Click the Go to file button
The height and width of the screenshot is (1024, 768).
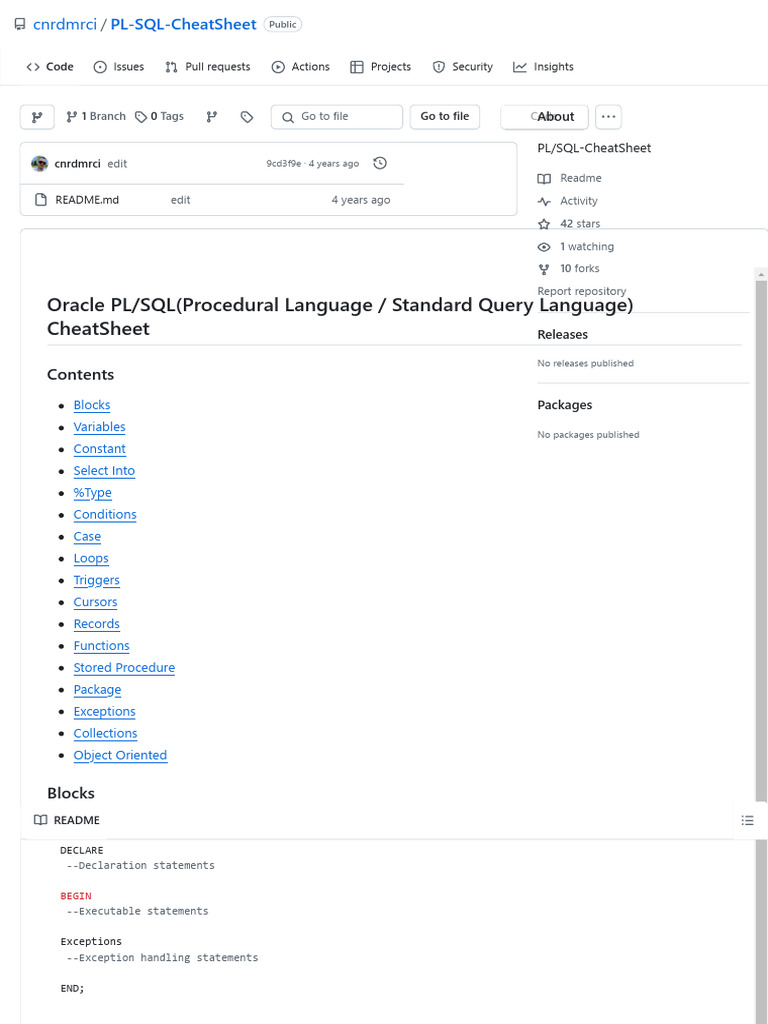pos(445,117)
